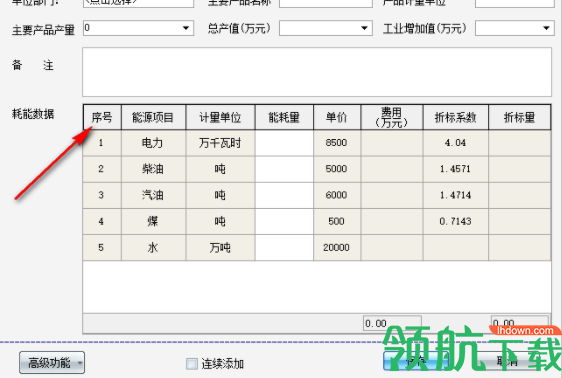This screenshot has width=562, height=378.
Task: Select the 汽油 energy item cell
Action: tap(153, 195)
